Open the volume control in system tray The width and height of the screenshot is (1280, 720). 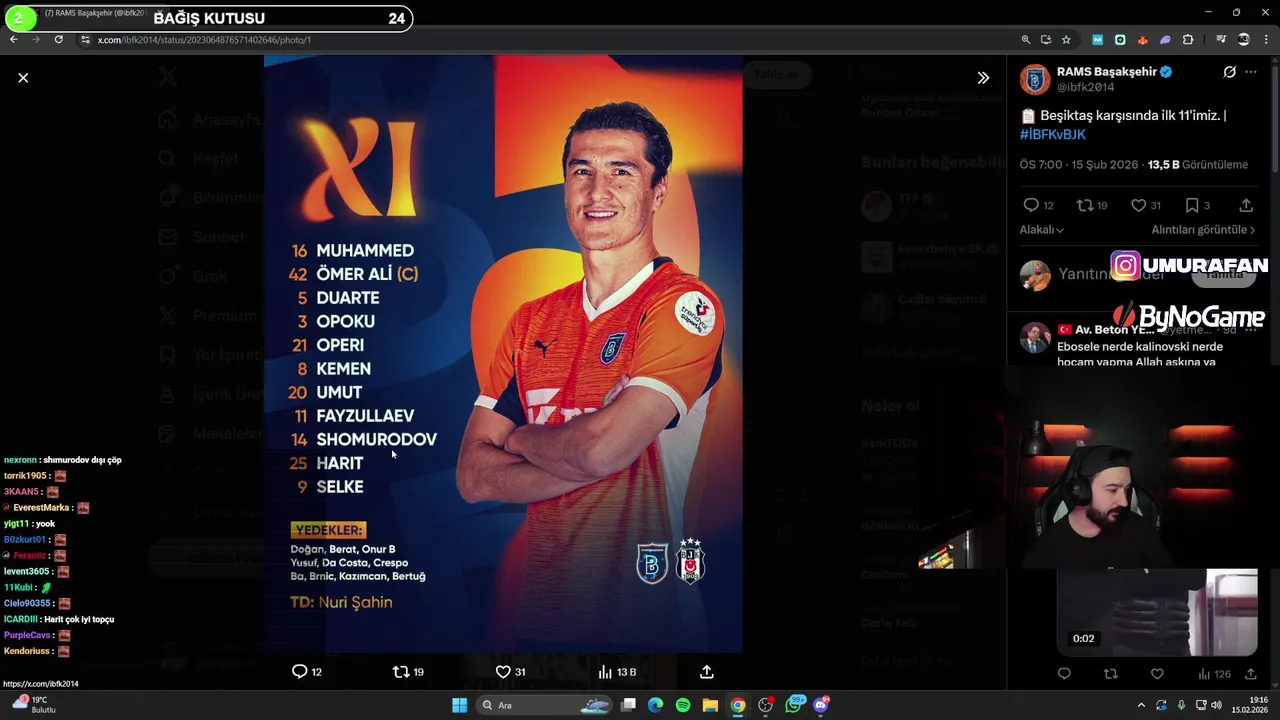coord(1216,705)
